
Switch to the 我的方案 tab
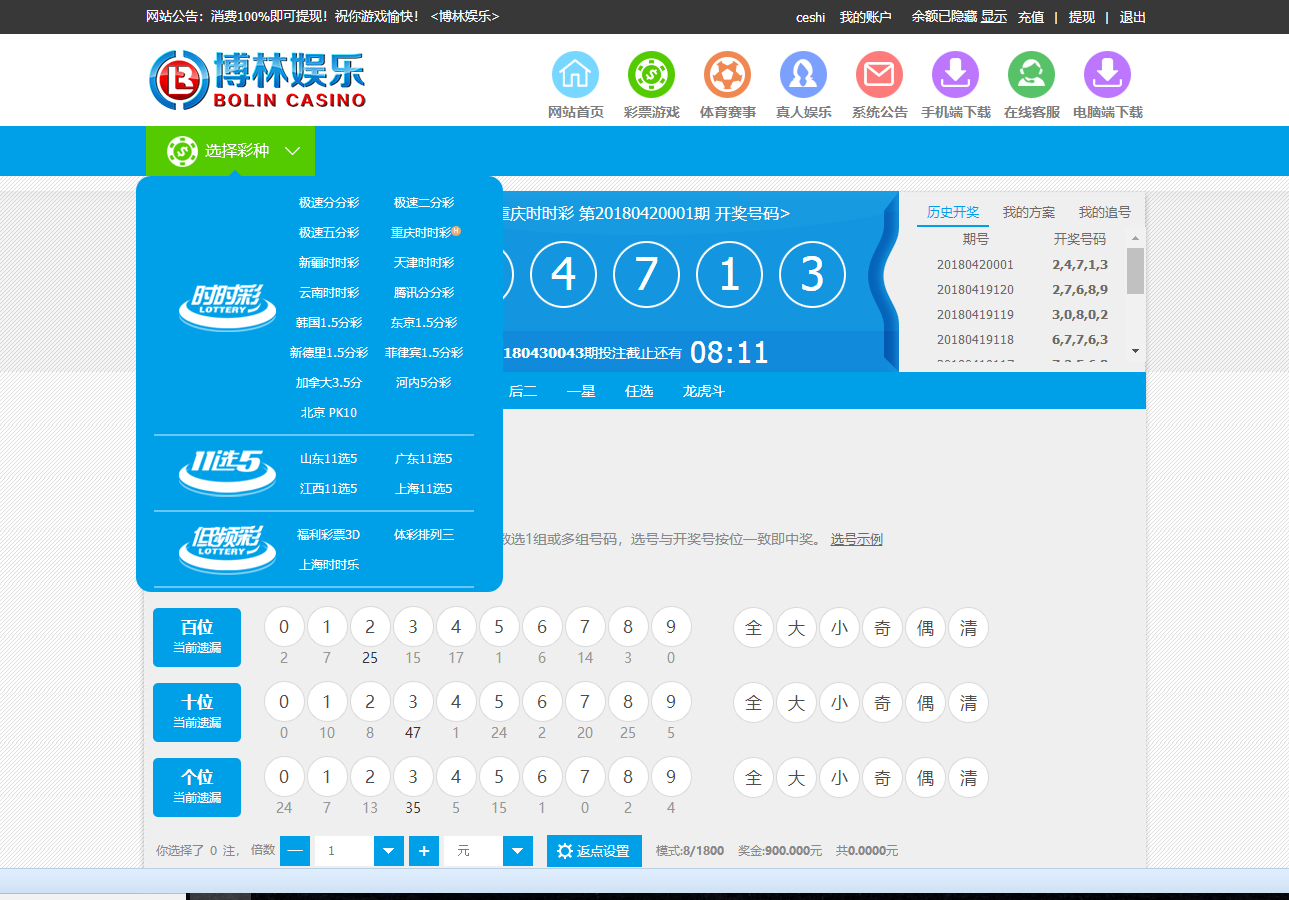(x=1028, y=212)
